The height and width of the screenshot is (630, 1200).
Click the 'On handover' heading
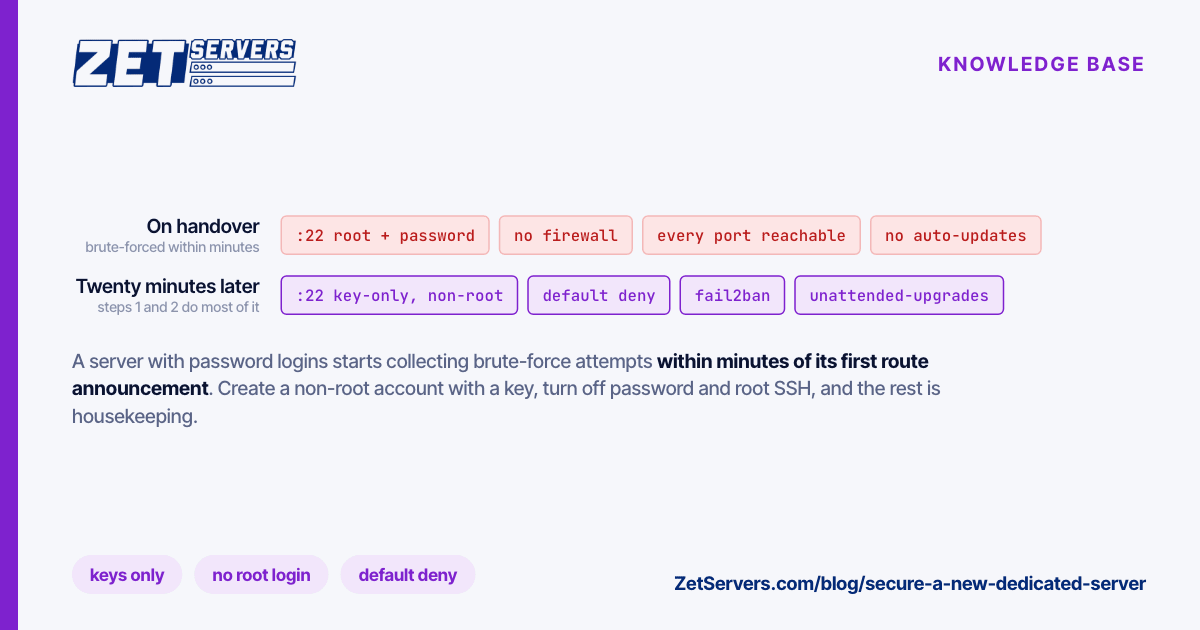tap(203, 227)
